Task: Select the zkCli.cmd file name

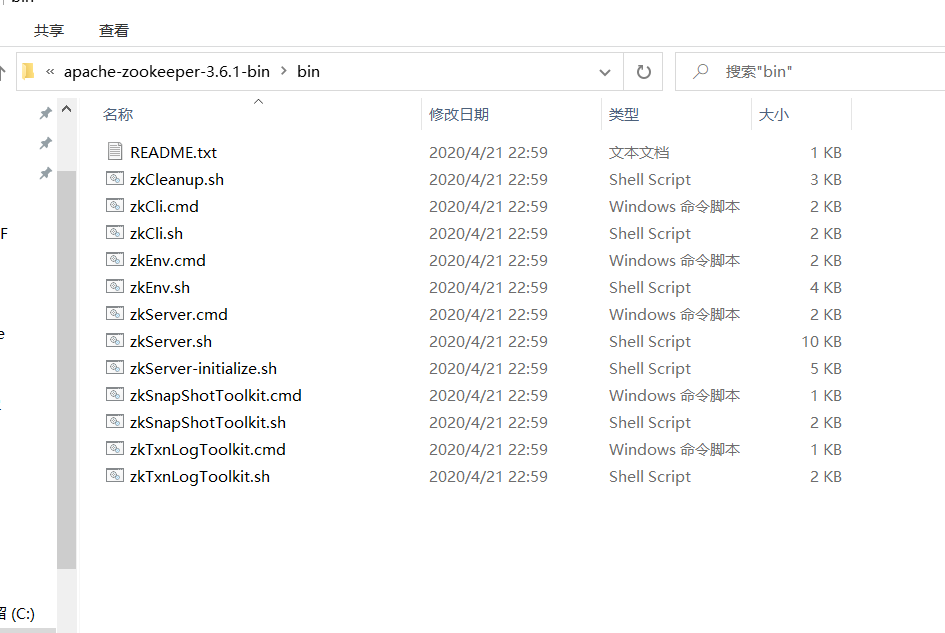Action: pyautogui.click(x=164, y=207)
